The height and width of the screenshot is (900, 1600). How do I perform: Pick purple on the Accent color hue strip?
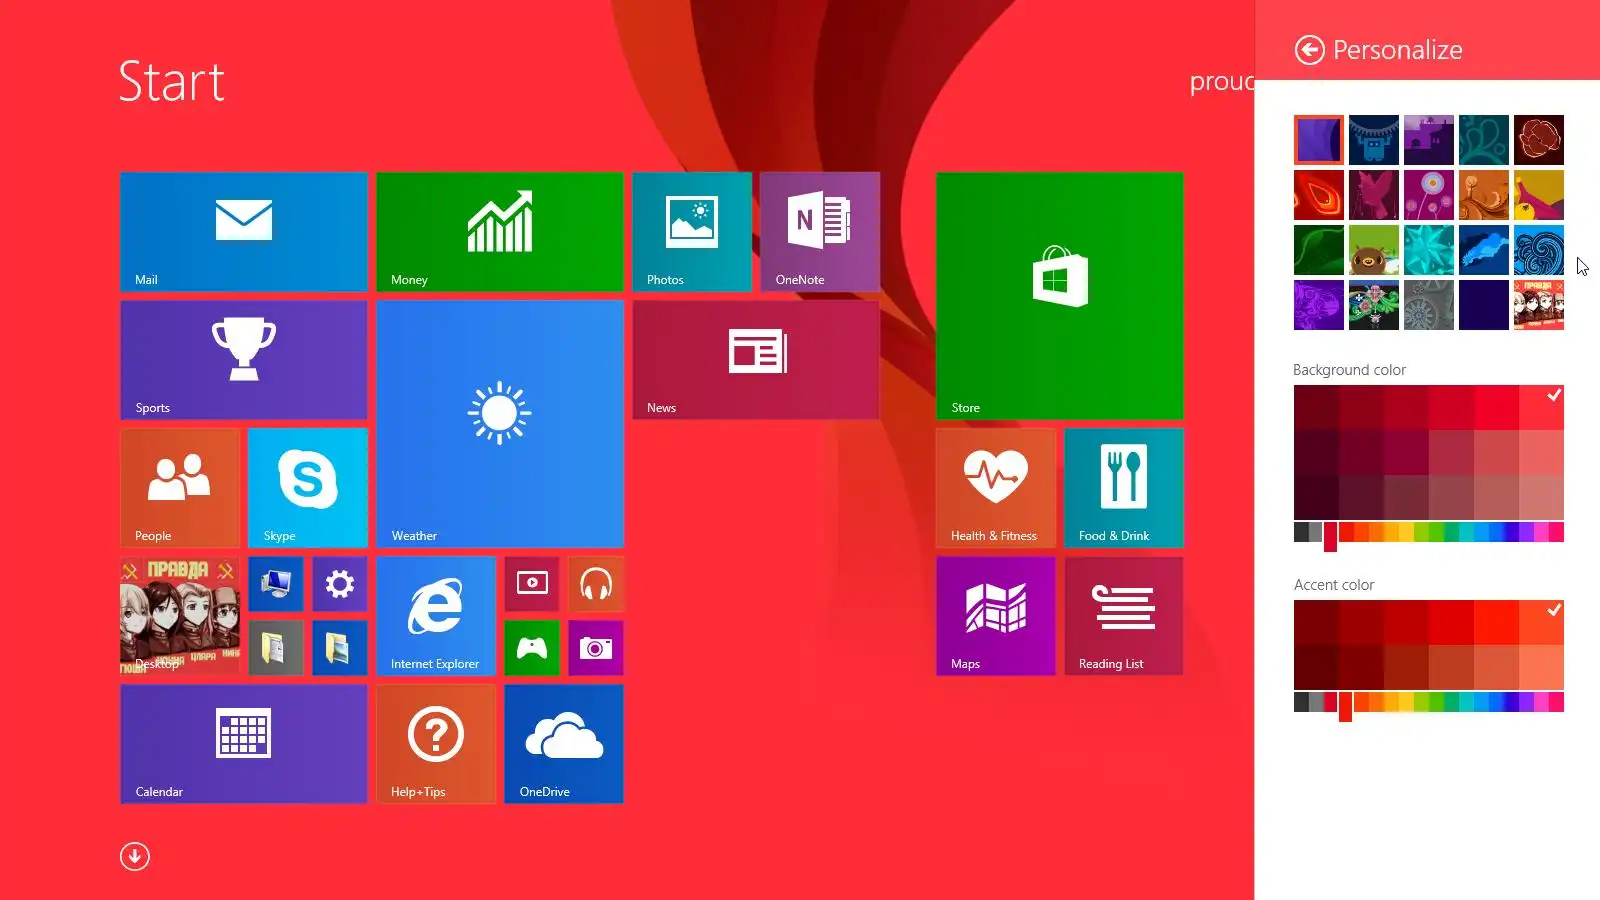coord(1526,702)
